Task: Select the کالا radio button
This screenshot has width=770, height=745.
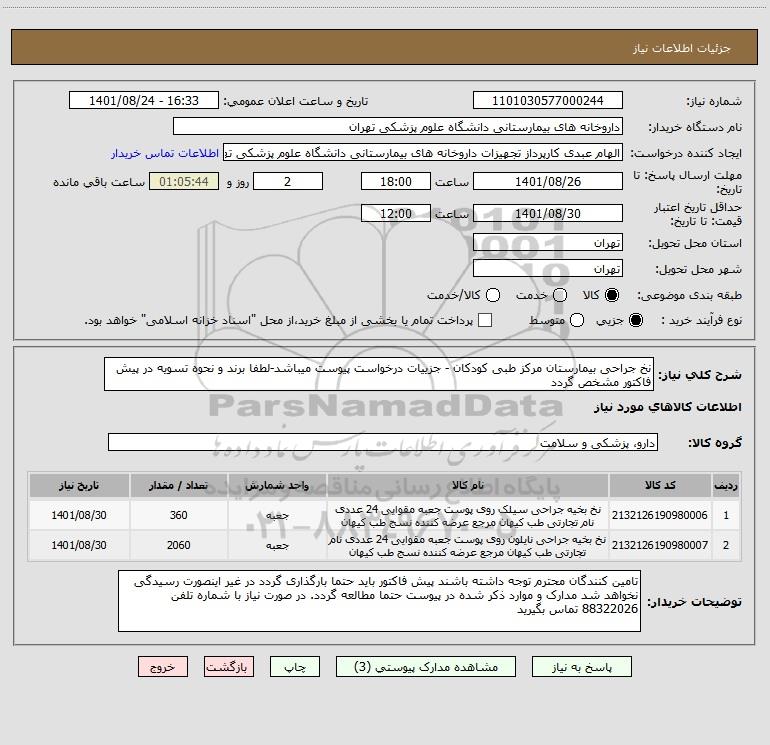Action: click(612, 295)
